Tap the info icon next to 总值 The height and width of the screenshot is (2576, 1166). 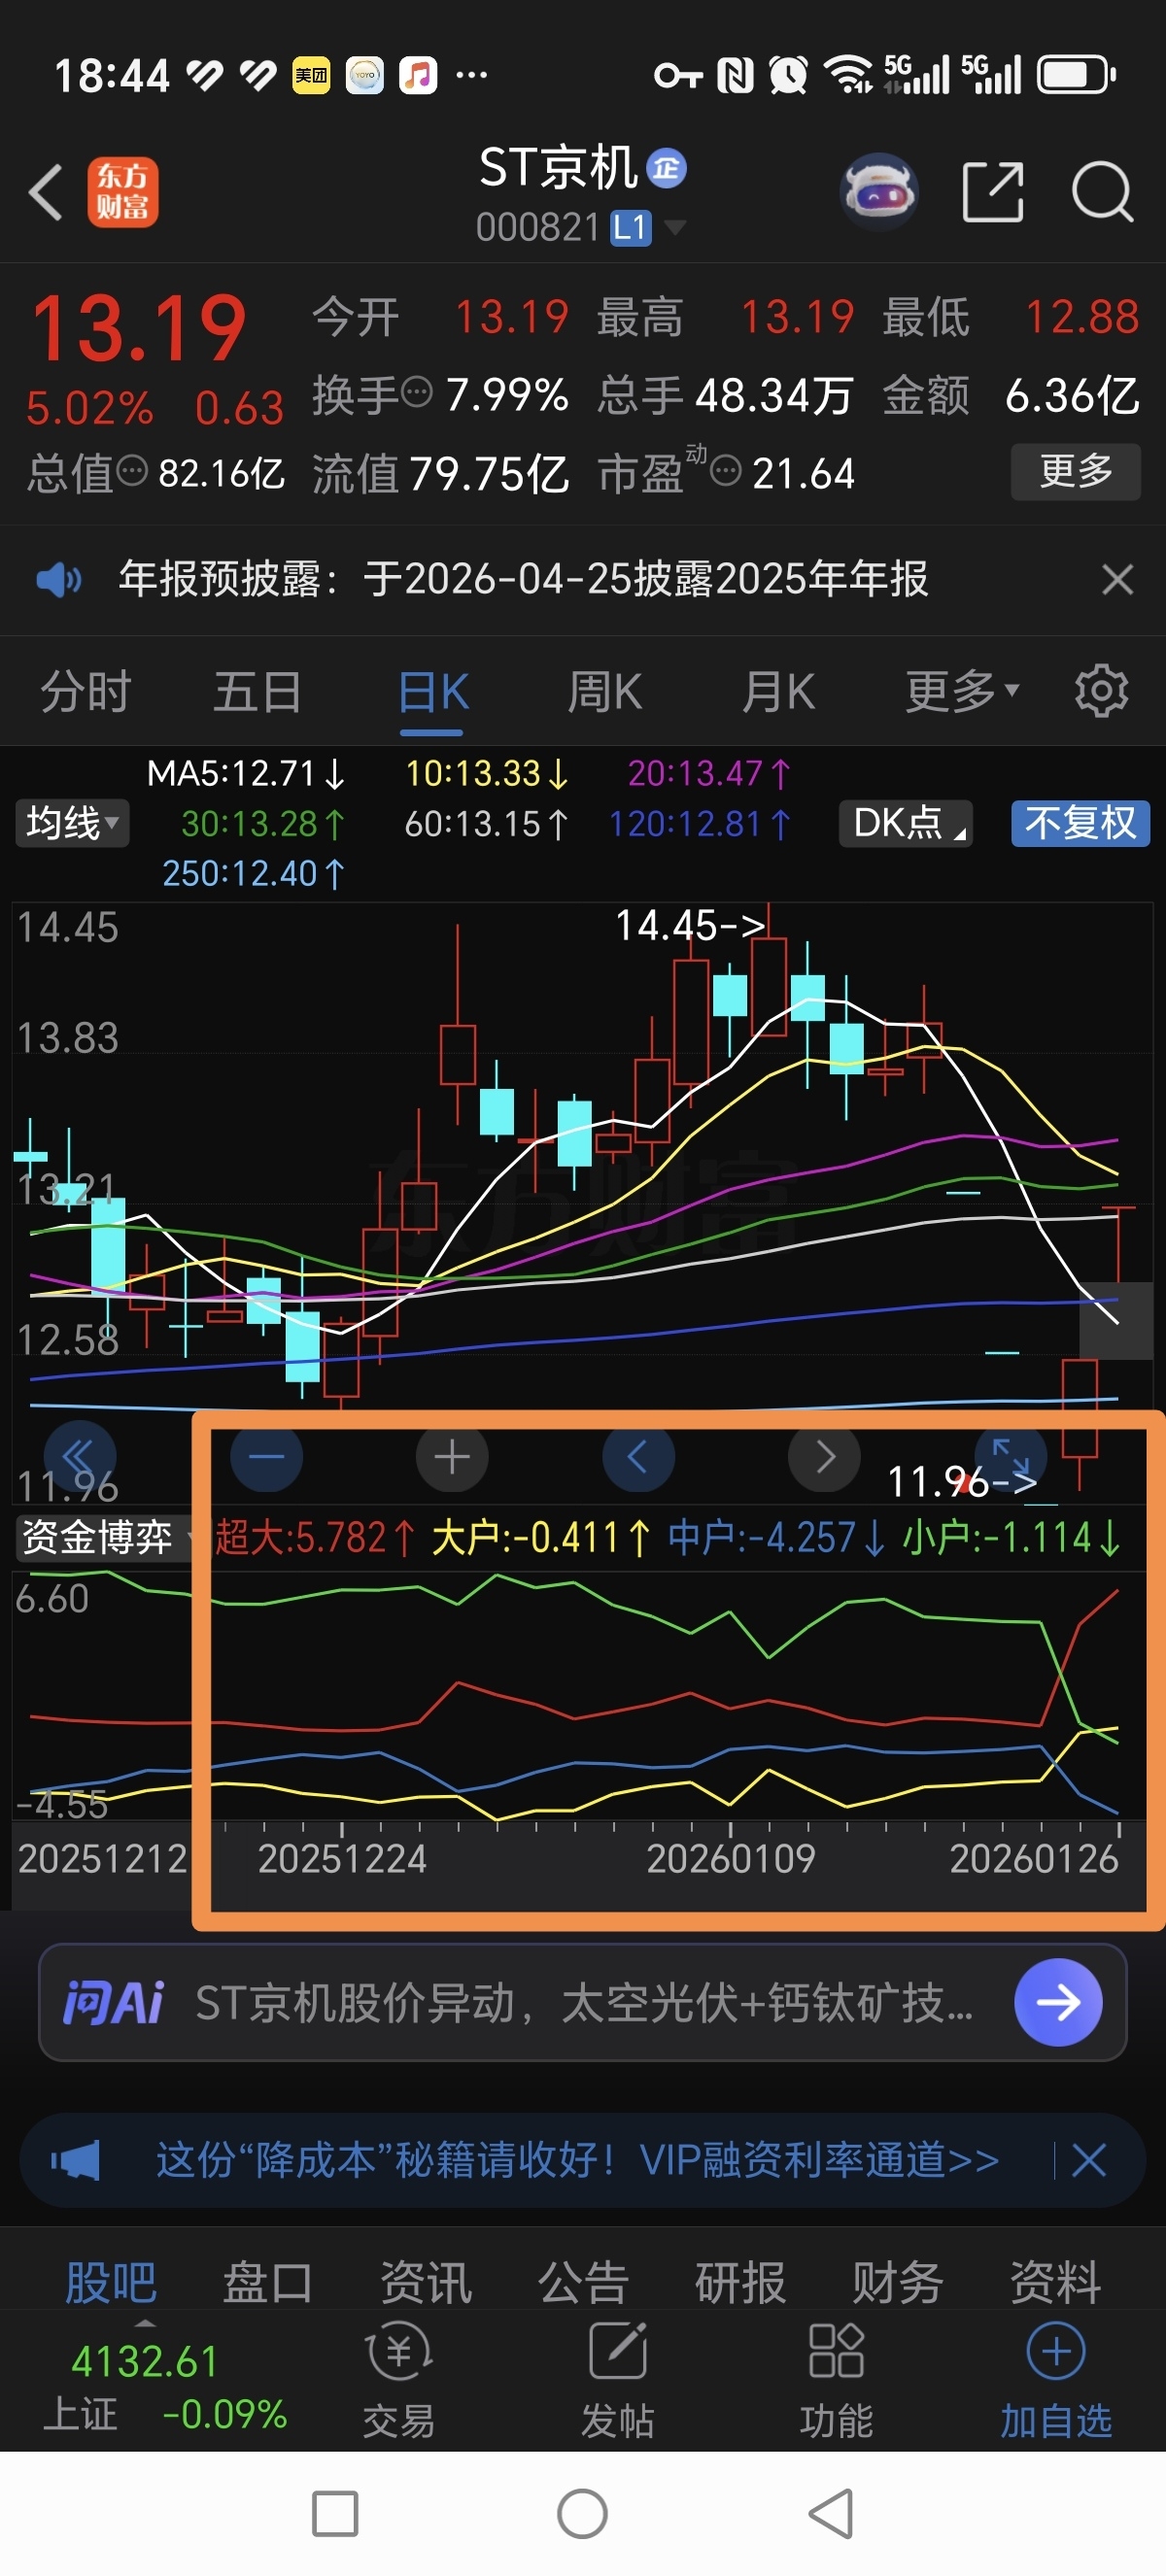(x=132, y=469)
